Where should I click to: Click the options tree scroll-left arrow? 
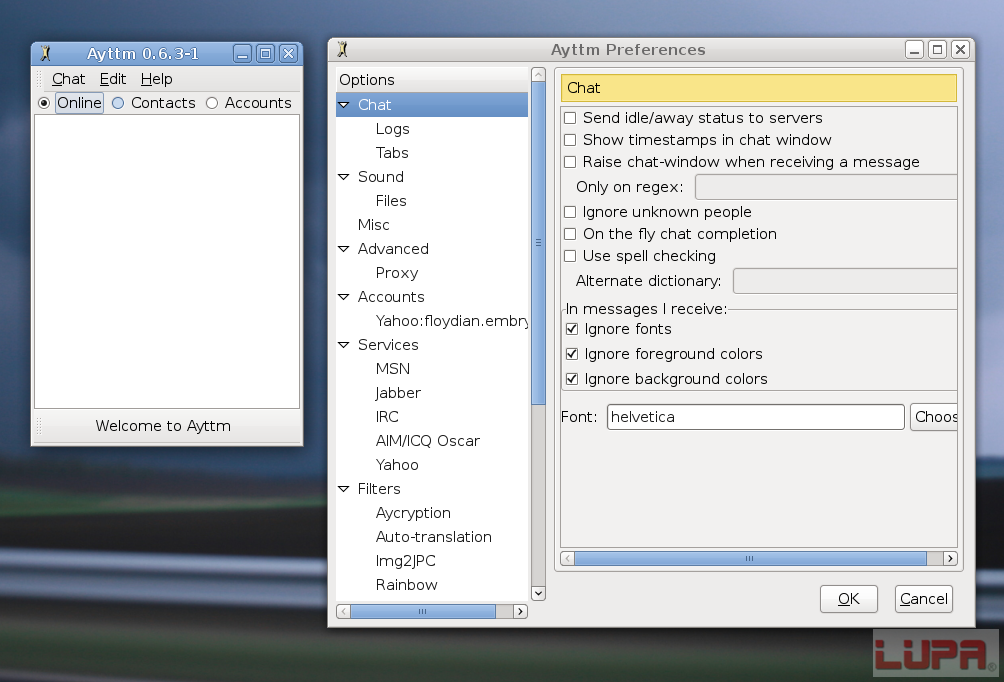[344, 612]
